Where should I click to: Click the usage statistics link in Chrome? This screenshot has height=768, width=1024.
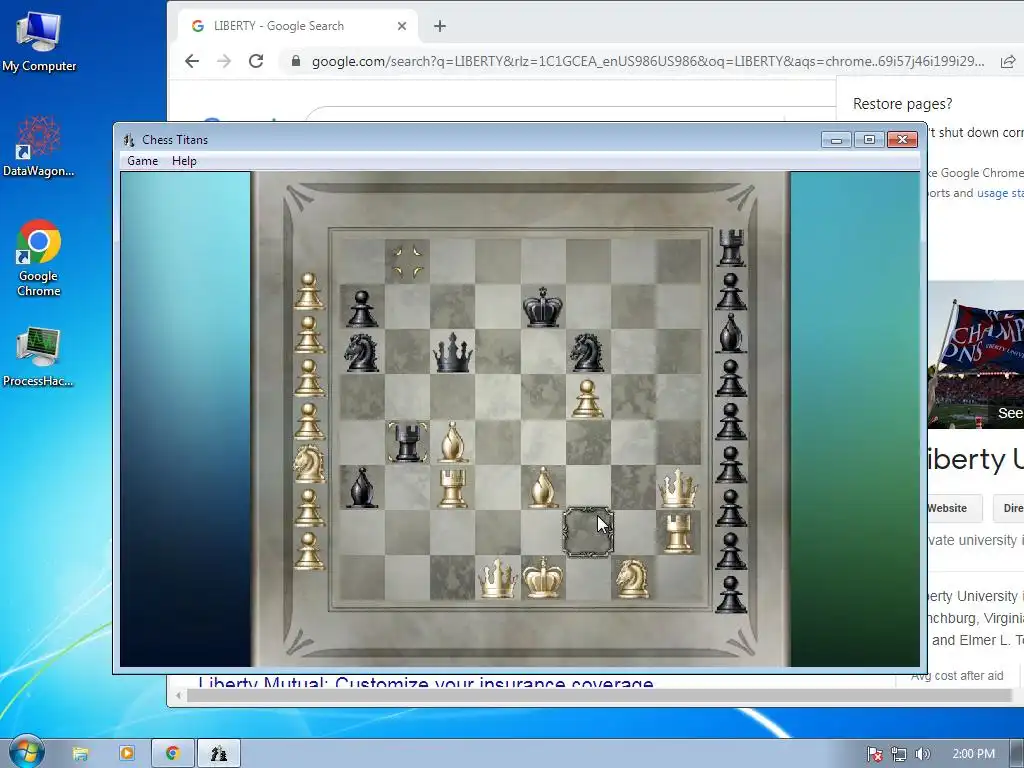click(1000, 193)
